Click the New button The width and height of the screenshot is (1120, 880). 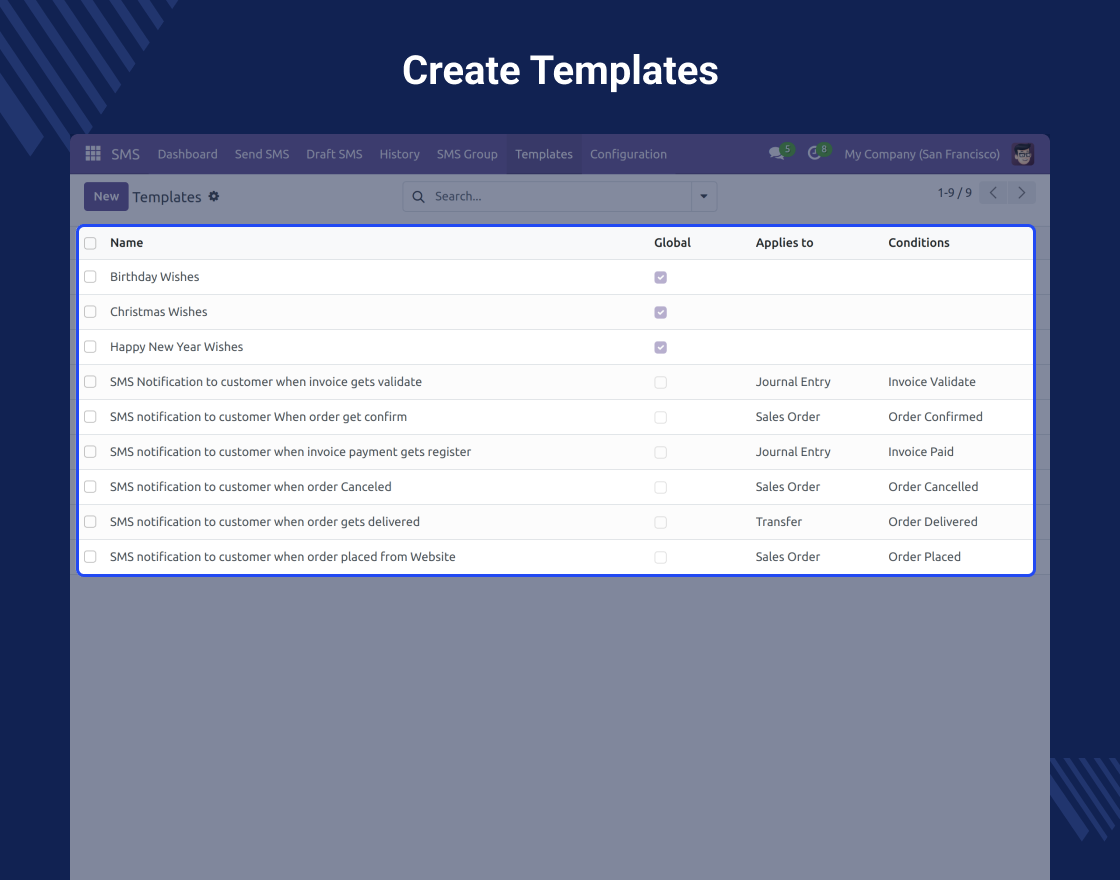[x=106, y=197]
